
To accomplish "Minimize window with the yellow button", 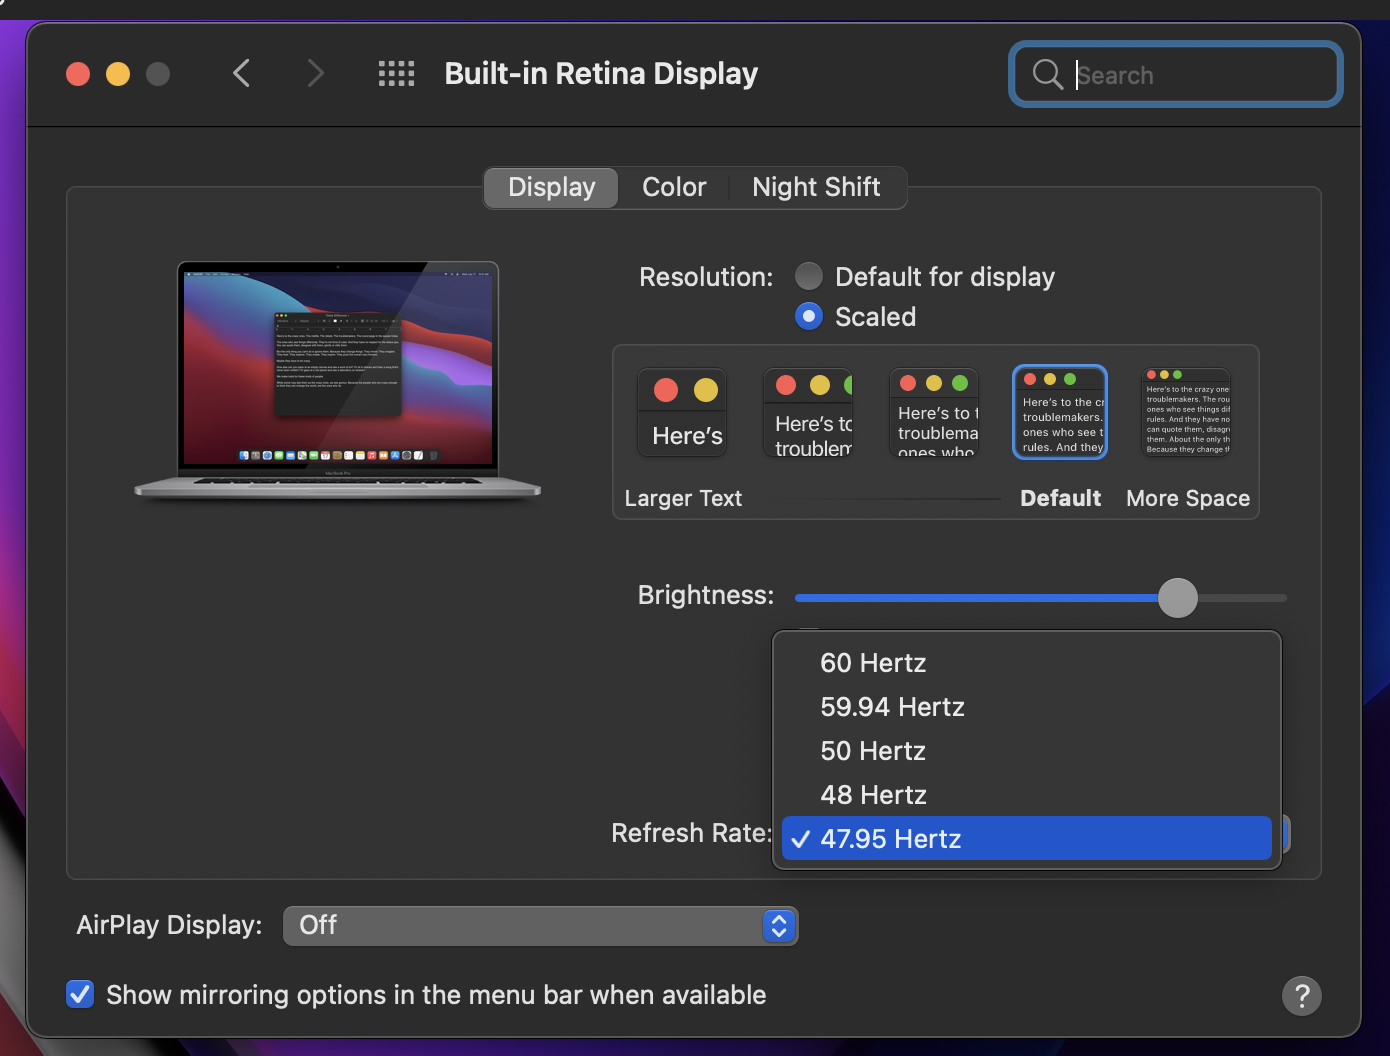I will [x=118, y=74].
